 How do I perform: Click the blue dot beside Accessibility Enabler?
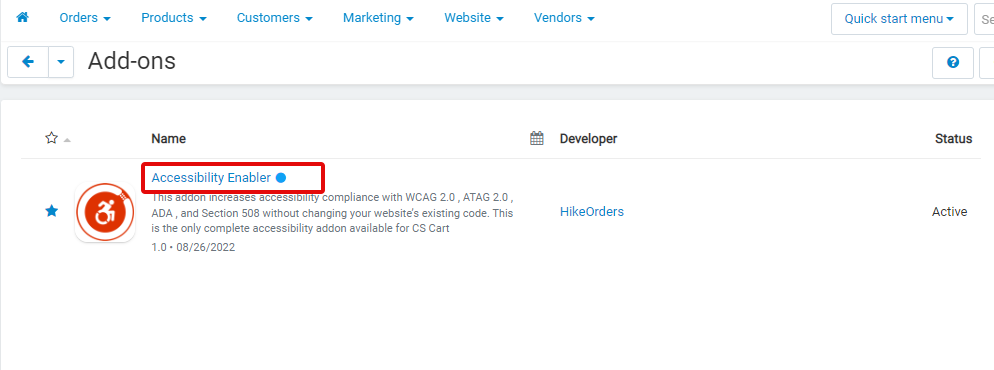coord(281,178)
